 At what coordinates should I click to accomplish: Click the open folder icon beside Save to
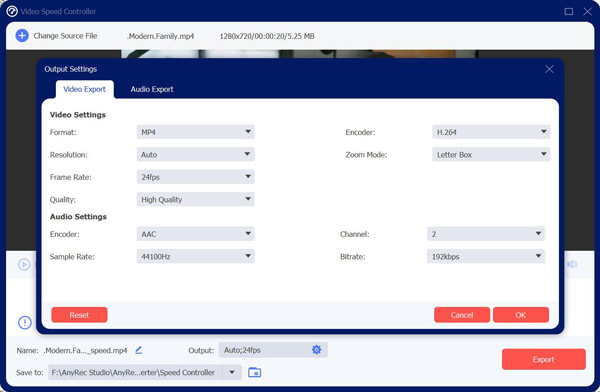[254, 372]
